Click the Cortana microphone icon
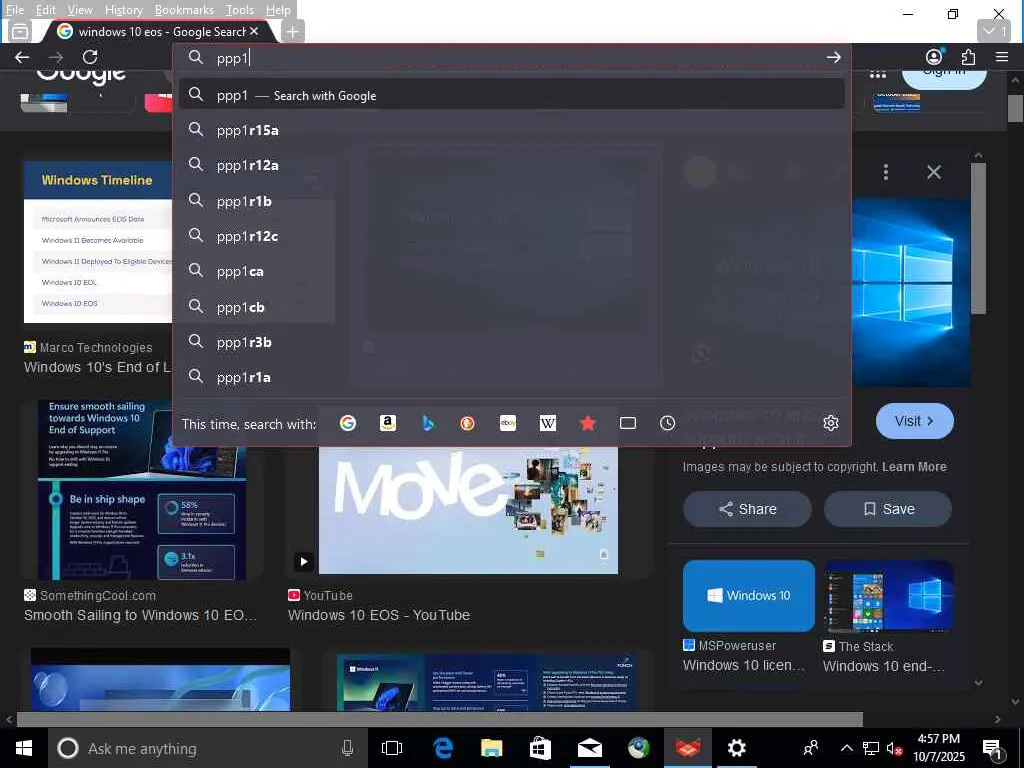1024x768 pixels. pyautogui.click(x=347, y=748)
